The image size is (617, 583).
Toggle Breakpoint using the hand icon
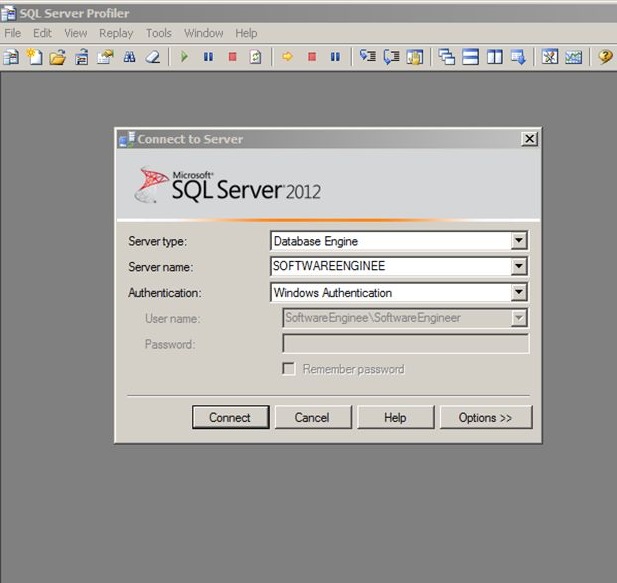[x=415, y=57]
